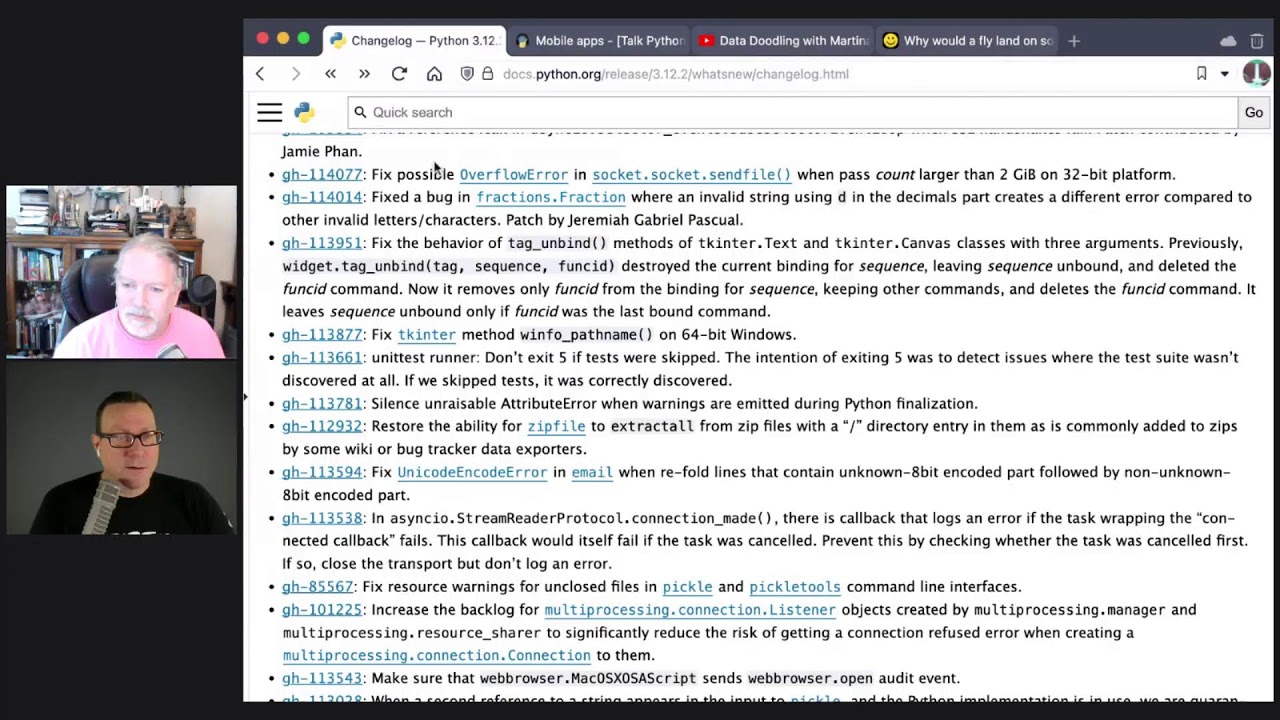Open the email module link
Viewport: 1280px width, 720px height.
coord(592,472)
